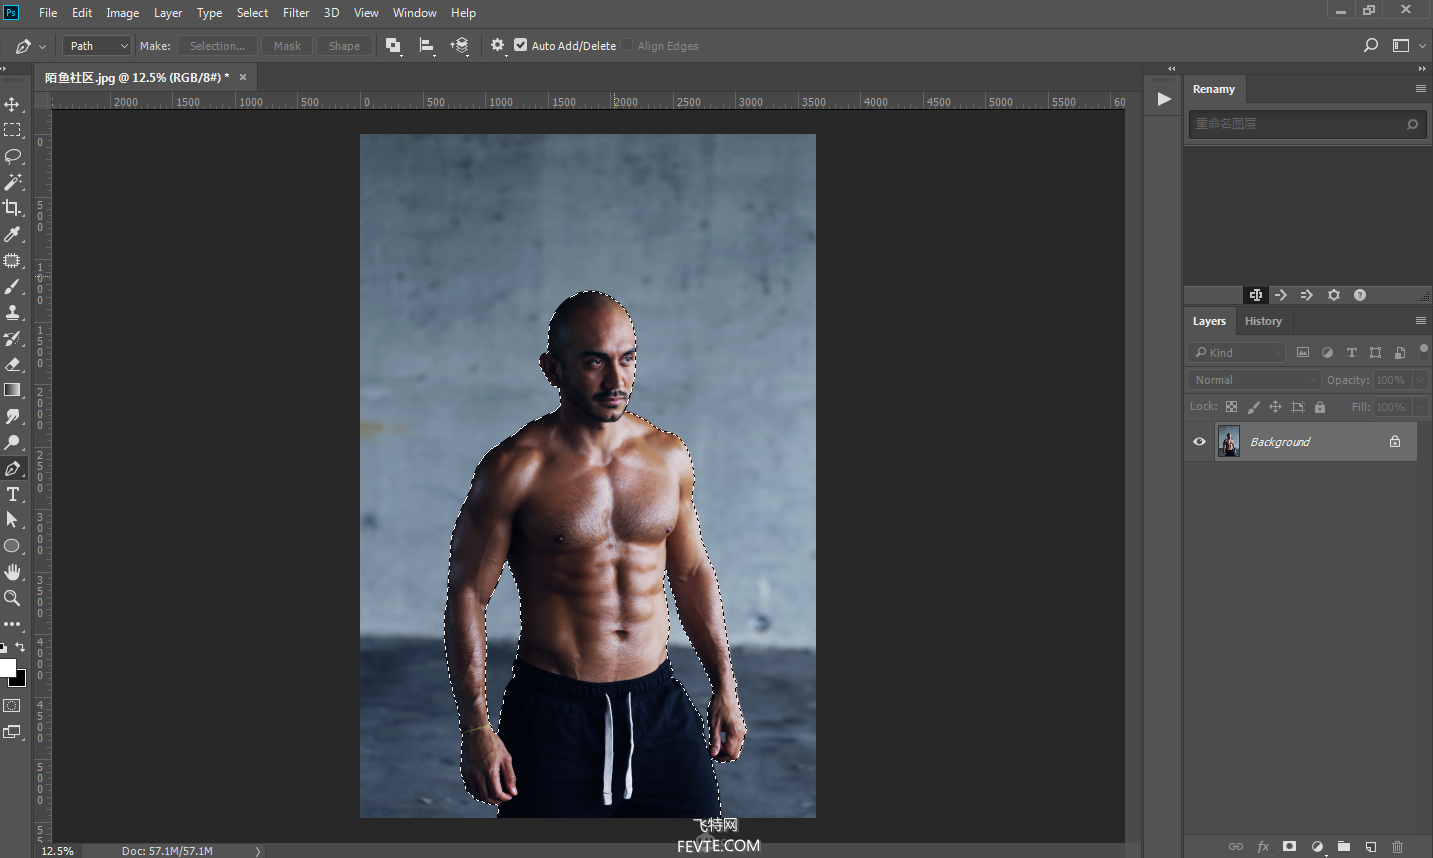Viewport: 1433px width, 858px height.
Task: Toggle Quick Mask mode
Action: coord(12,705)
